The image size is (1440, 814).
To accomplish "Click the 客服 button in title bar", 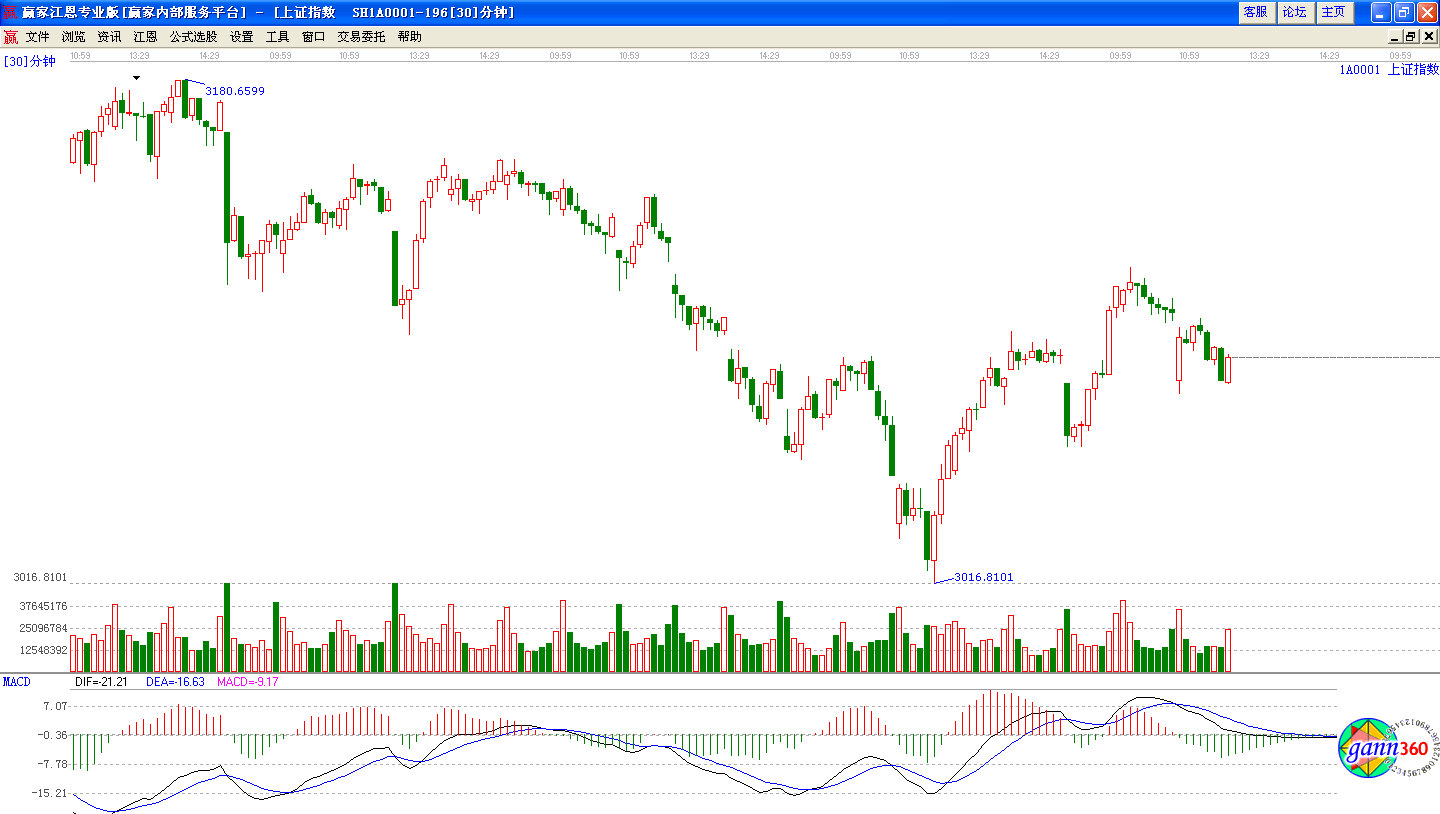I will [1255, 12].
